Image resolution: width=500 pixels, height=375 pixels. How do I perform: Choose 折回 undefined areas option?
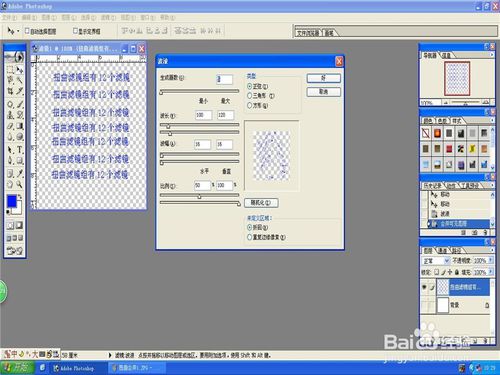tap(249, 227)
